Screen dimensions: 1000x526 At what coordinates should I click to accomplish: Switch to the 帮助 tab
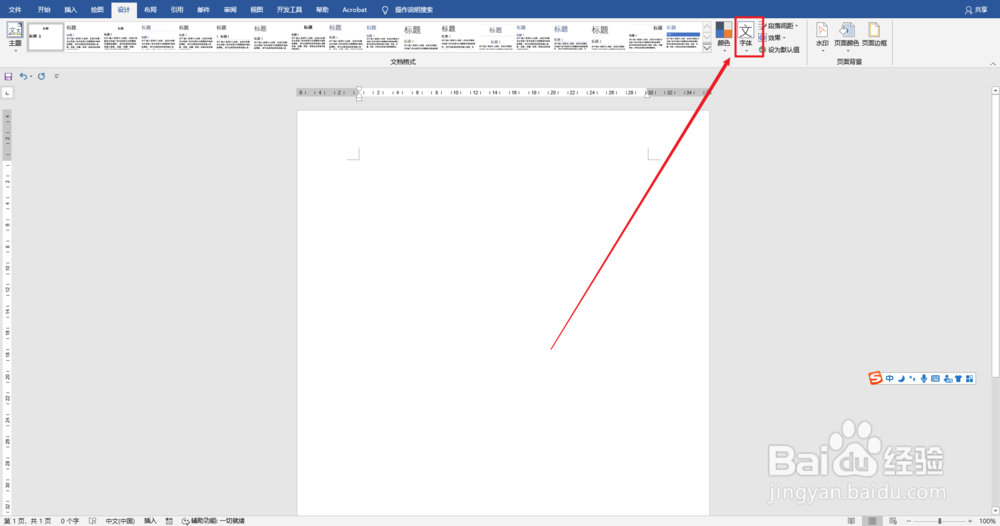point(322,10)
